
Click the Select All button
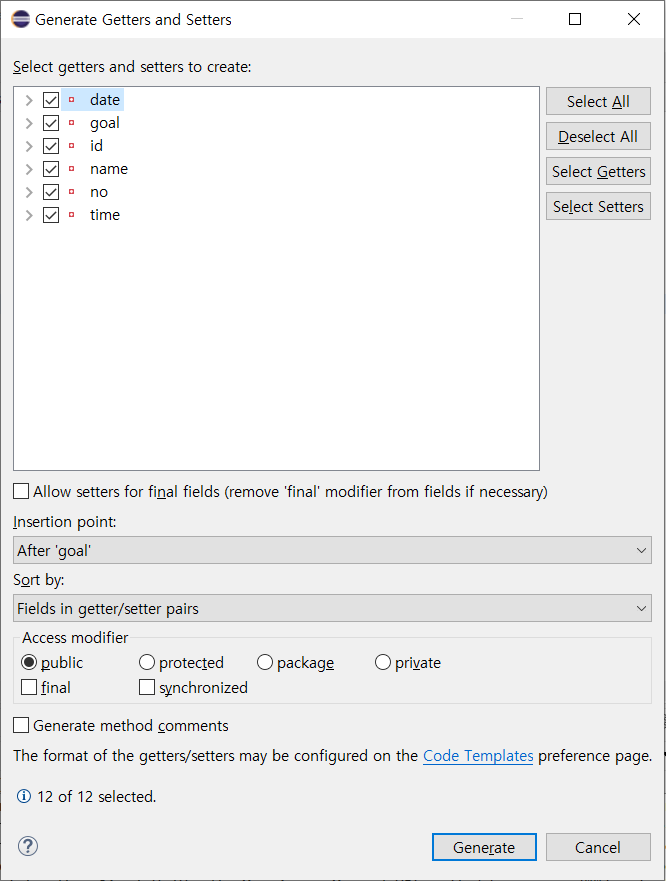coord(598,101)
